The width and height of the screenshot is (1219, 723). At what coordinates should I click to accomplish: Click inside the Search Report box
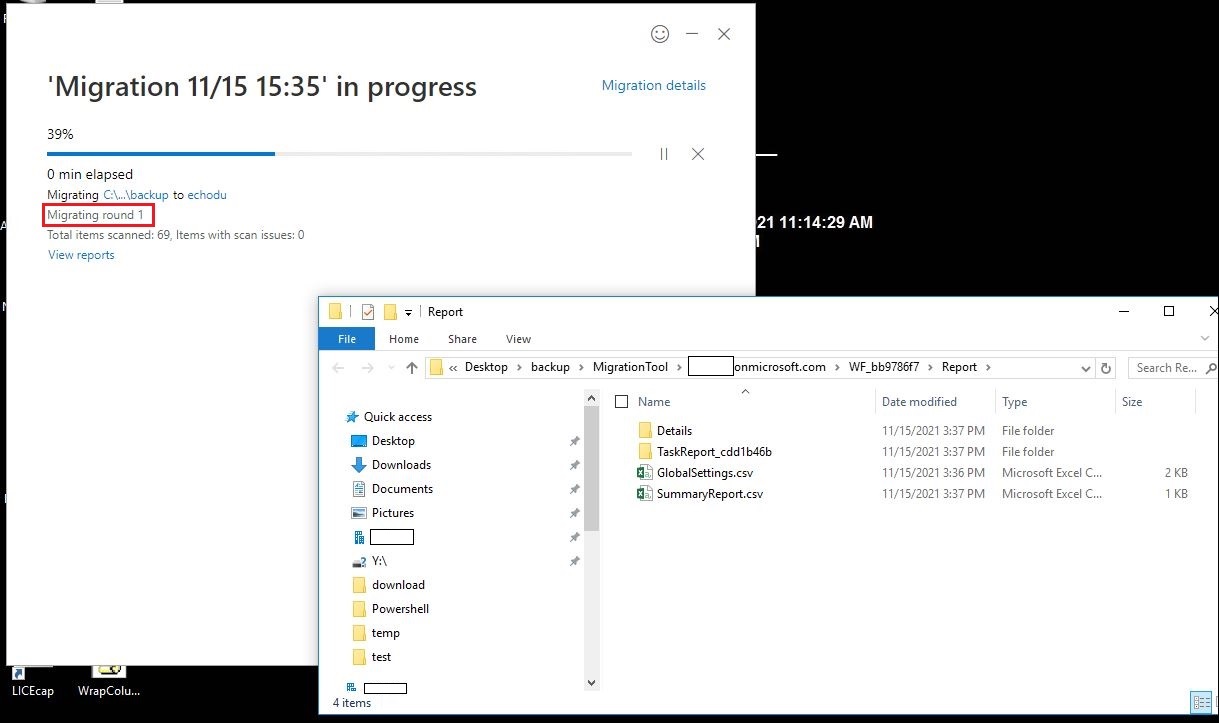click(x=1168, y=367)
